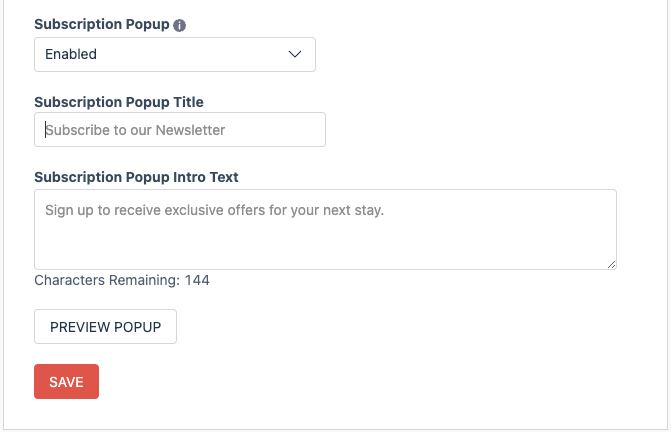Viewport: 671px width, 432px height.
Task: Click the Subscription Popup label text
Action: click(x=102, y=25)
